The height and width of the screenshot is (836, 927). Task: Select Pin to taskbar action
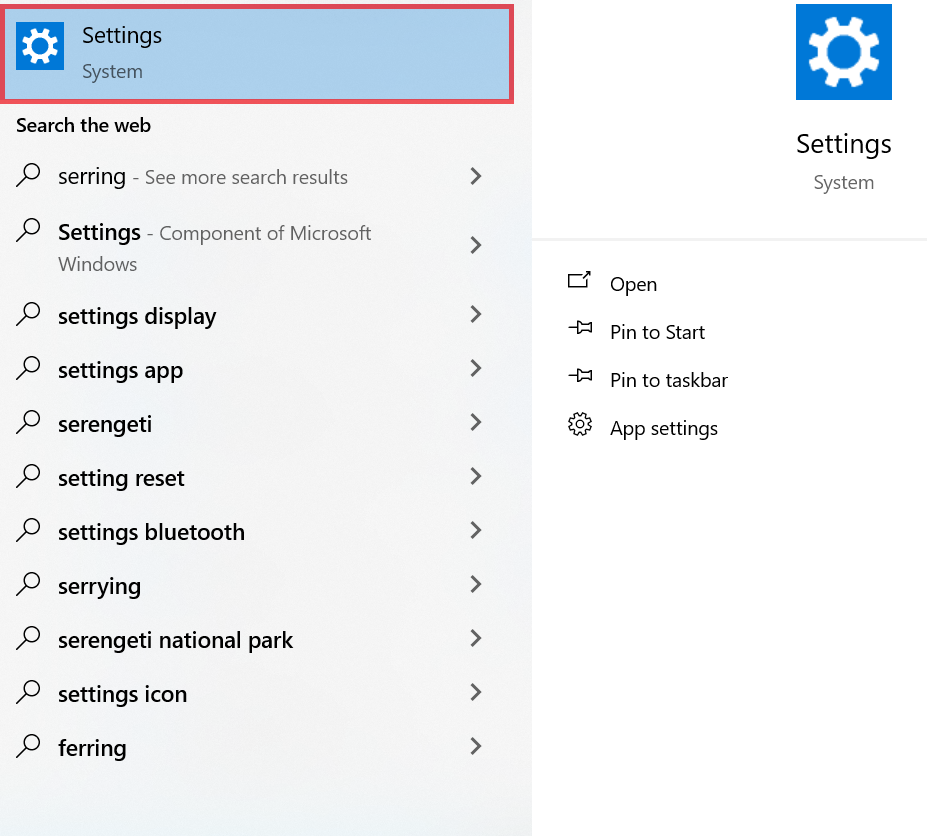[x=669, y=380]
